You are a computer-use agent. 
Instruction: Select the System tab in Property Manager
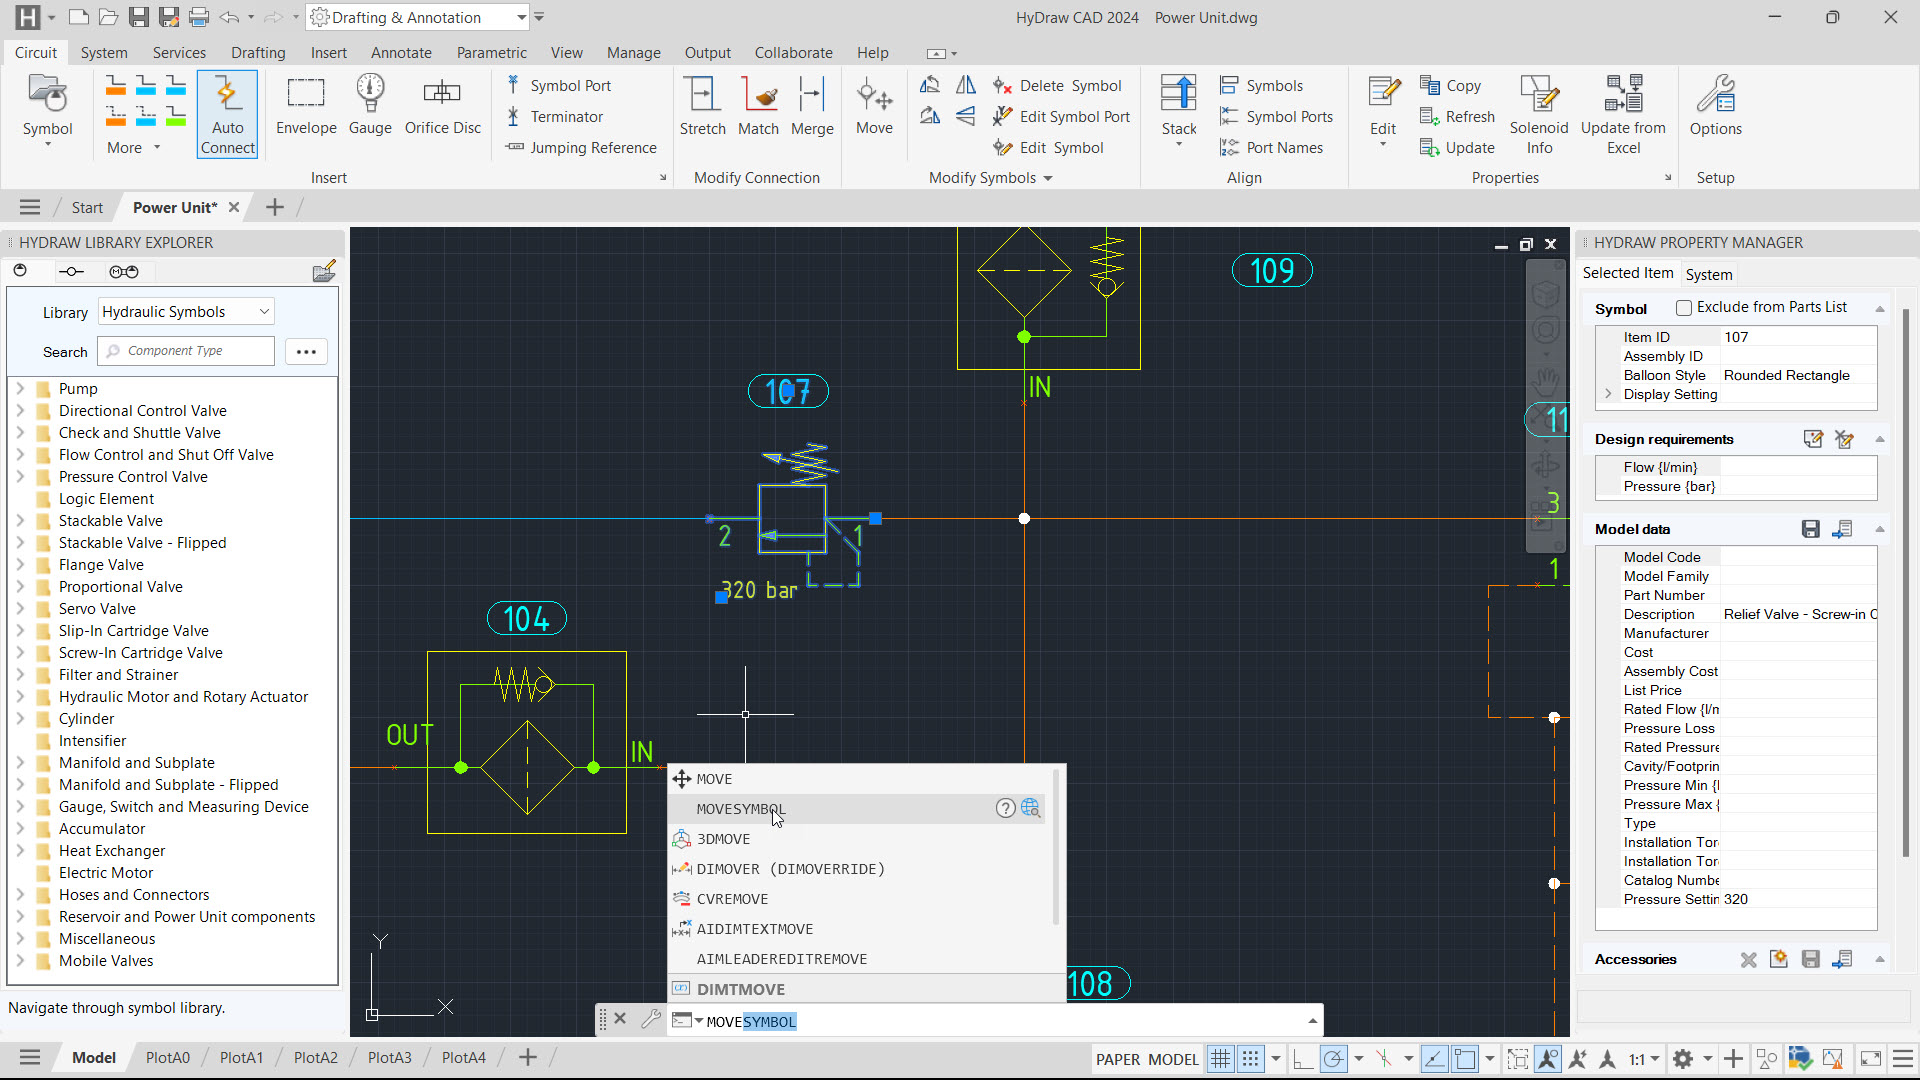[1708, 274]
